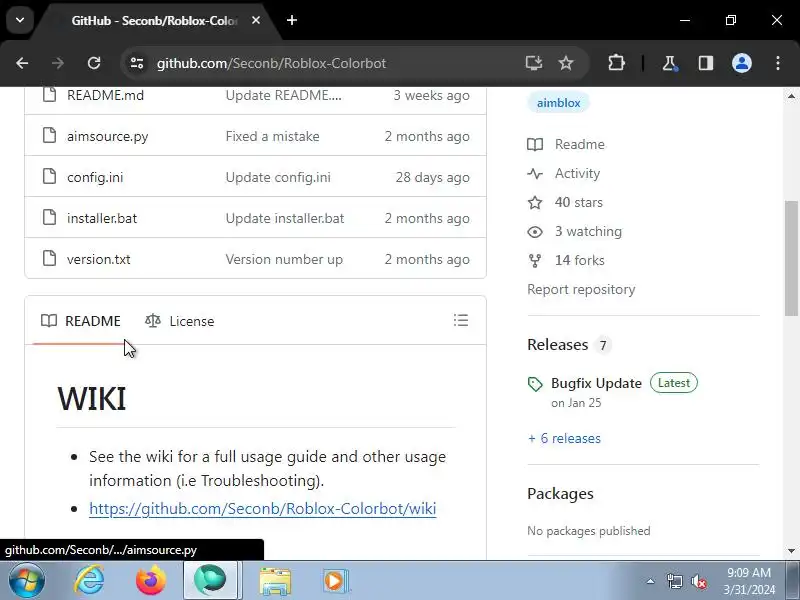Close the GitHub Roblox-Colorbot tab
Viewport: 800px width, 600px height.
[x=256, y=20]
